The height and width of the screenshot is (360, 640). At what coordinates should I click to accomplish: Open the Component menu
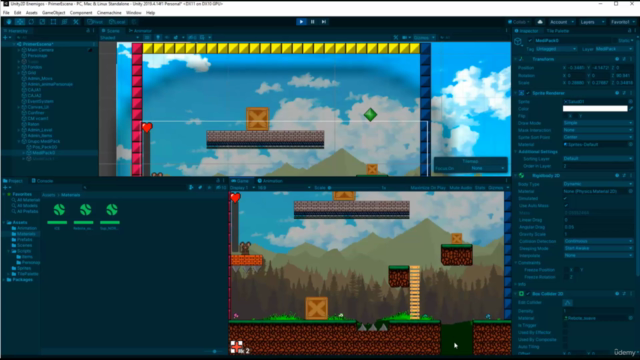(81, 13)
